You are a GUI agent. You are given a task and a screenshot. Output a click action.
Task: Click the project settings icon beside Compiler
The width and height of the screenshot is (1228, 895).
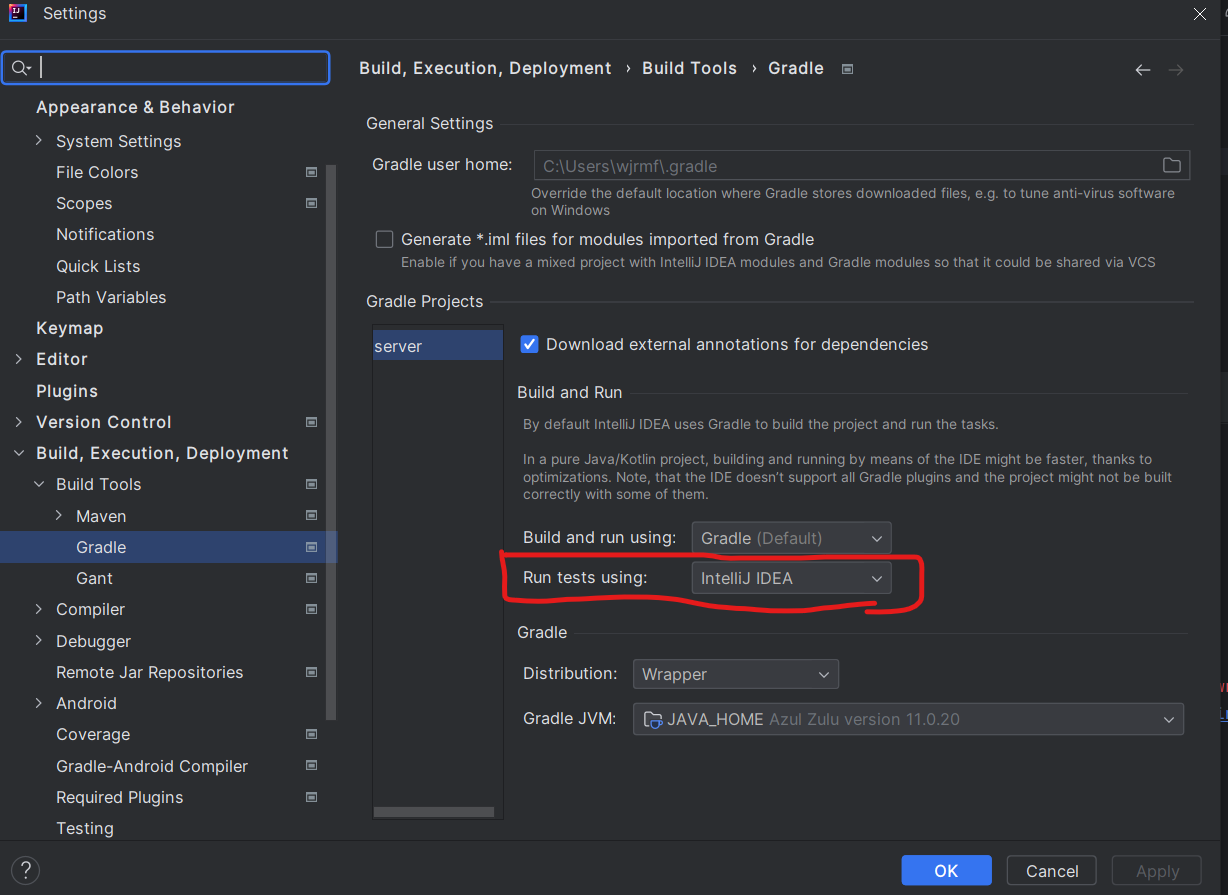click(311, 609)
